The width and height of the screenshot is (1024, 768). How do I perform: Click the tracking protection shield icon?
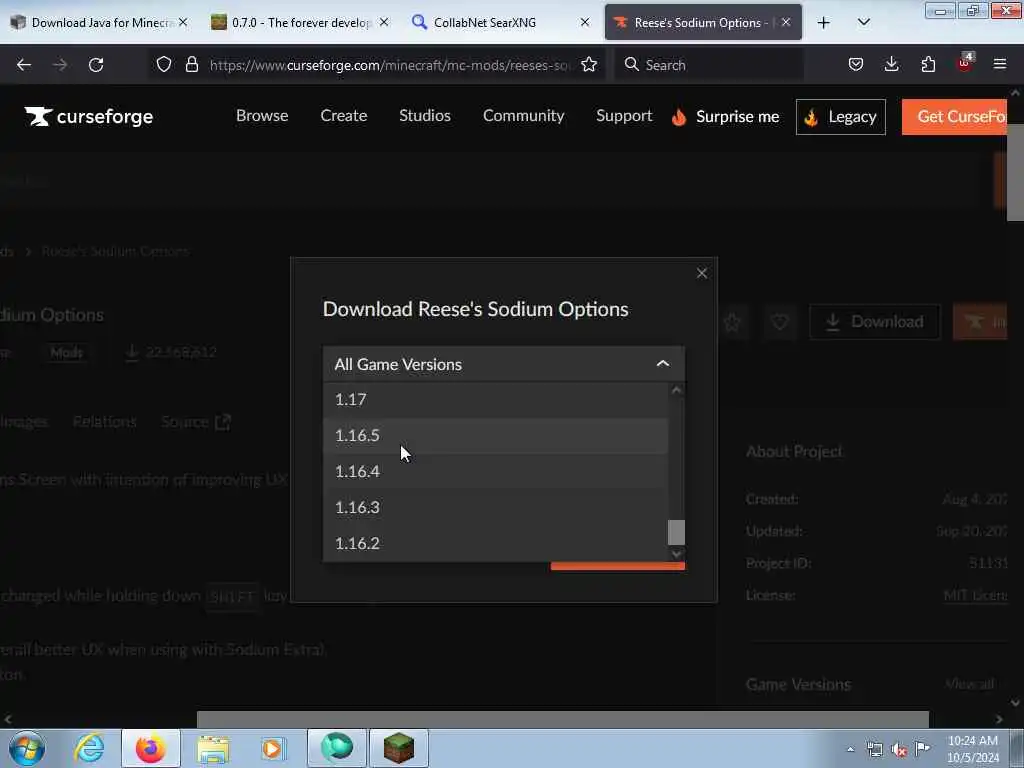tap(164, 65)
